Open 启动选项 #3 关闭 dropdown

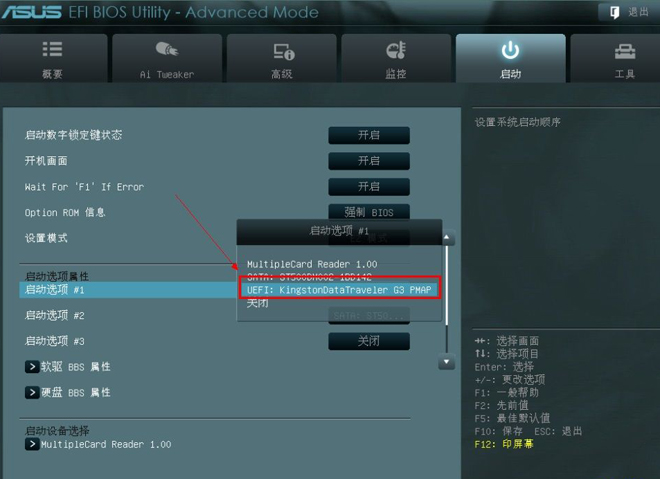click(369, 341)
